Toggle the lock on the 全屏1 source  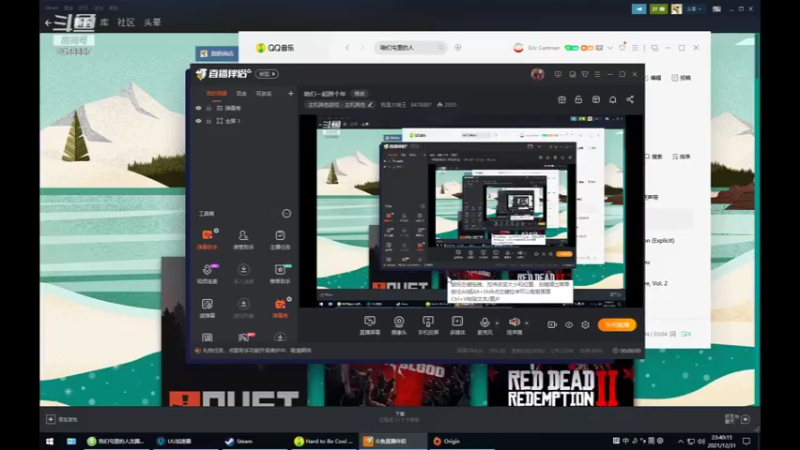pos(209,121)
